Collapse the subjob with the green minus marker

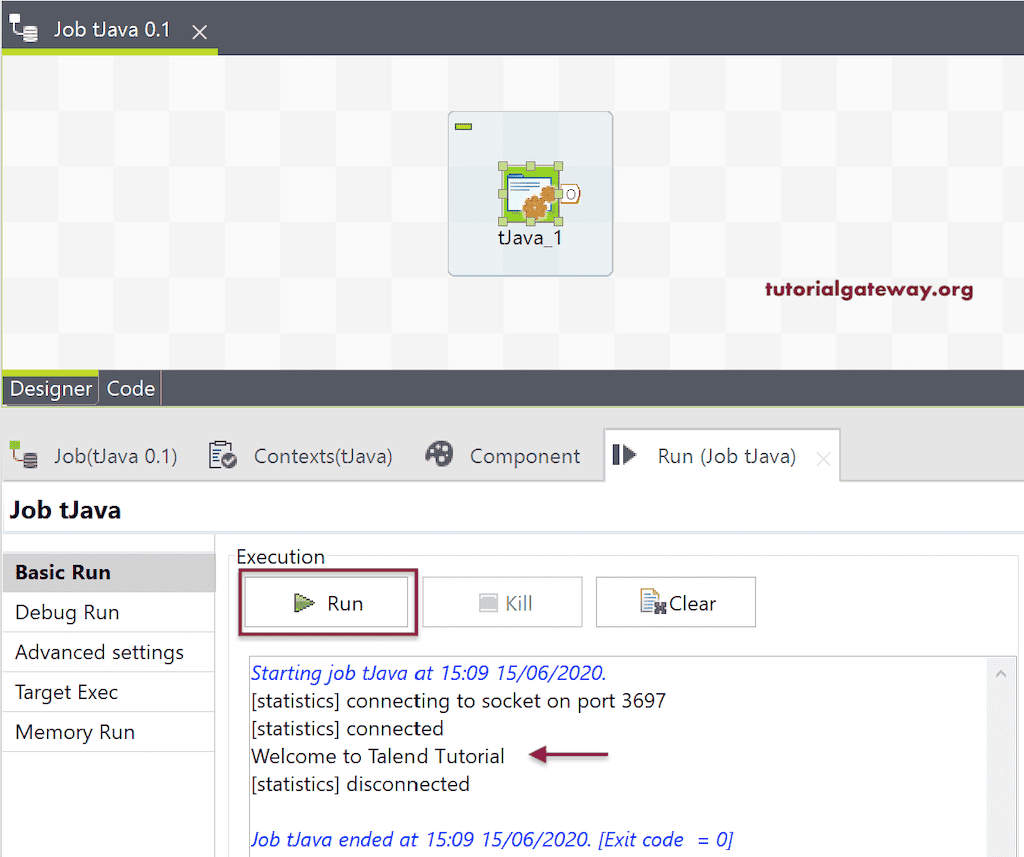pyautogui.click(x=463, y=127)
